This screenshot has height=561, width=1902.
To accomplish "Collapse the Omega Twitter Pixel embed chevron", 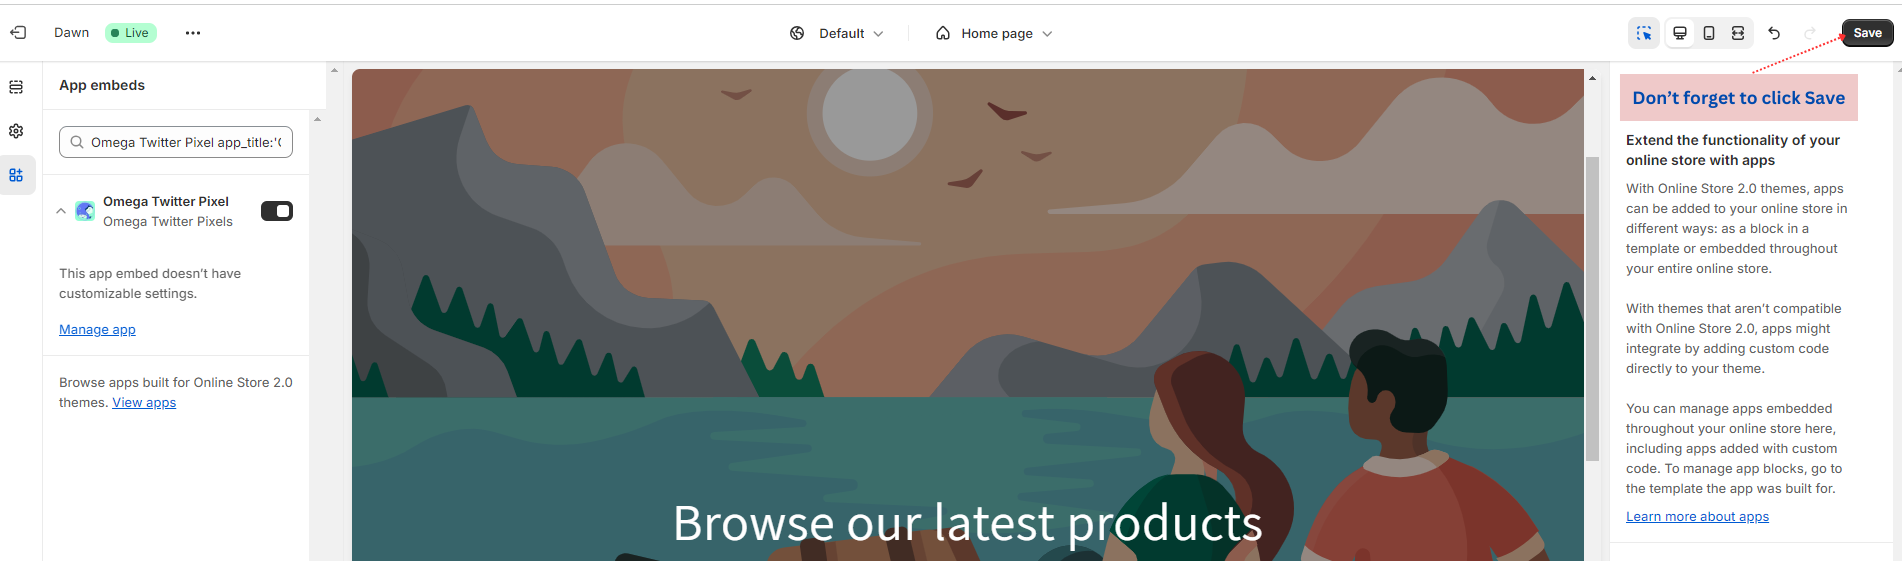I will point(61,211).
